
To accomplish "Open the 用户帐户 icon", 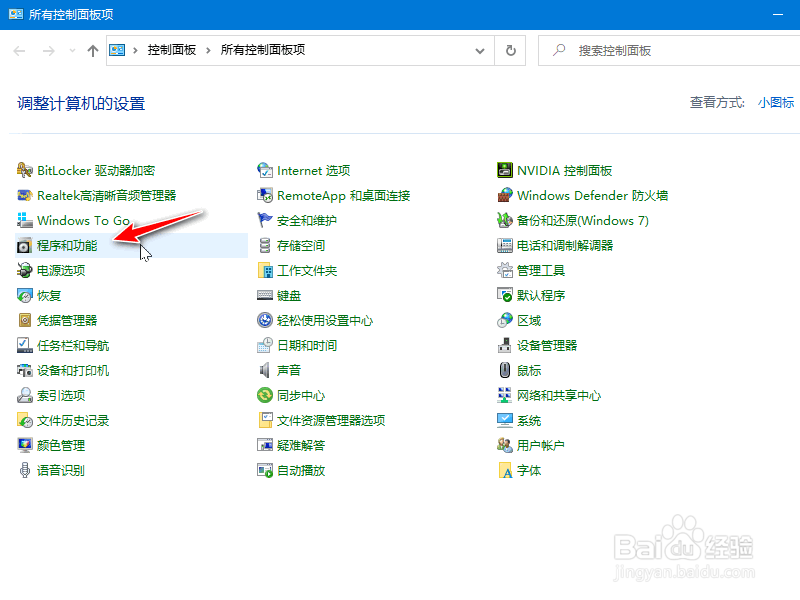I will coord(505,445).
